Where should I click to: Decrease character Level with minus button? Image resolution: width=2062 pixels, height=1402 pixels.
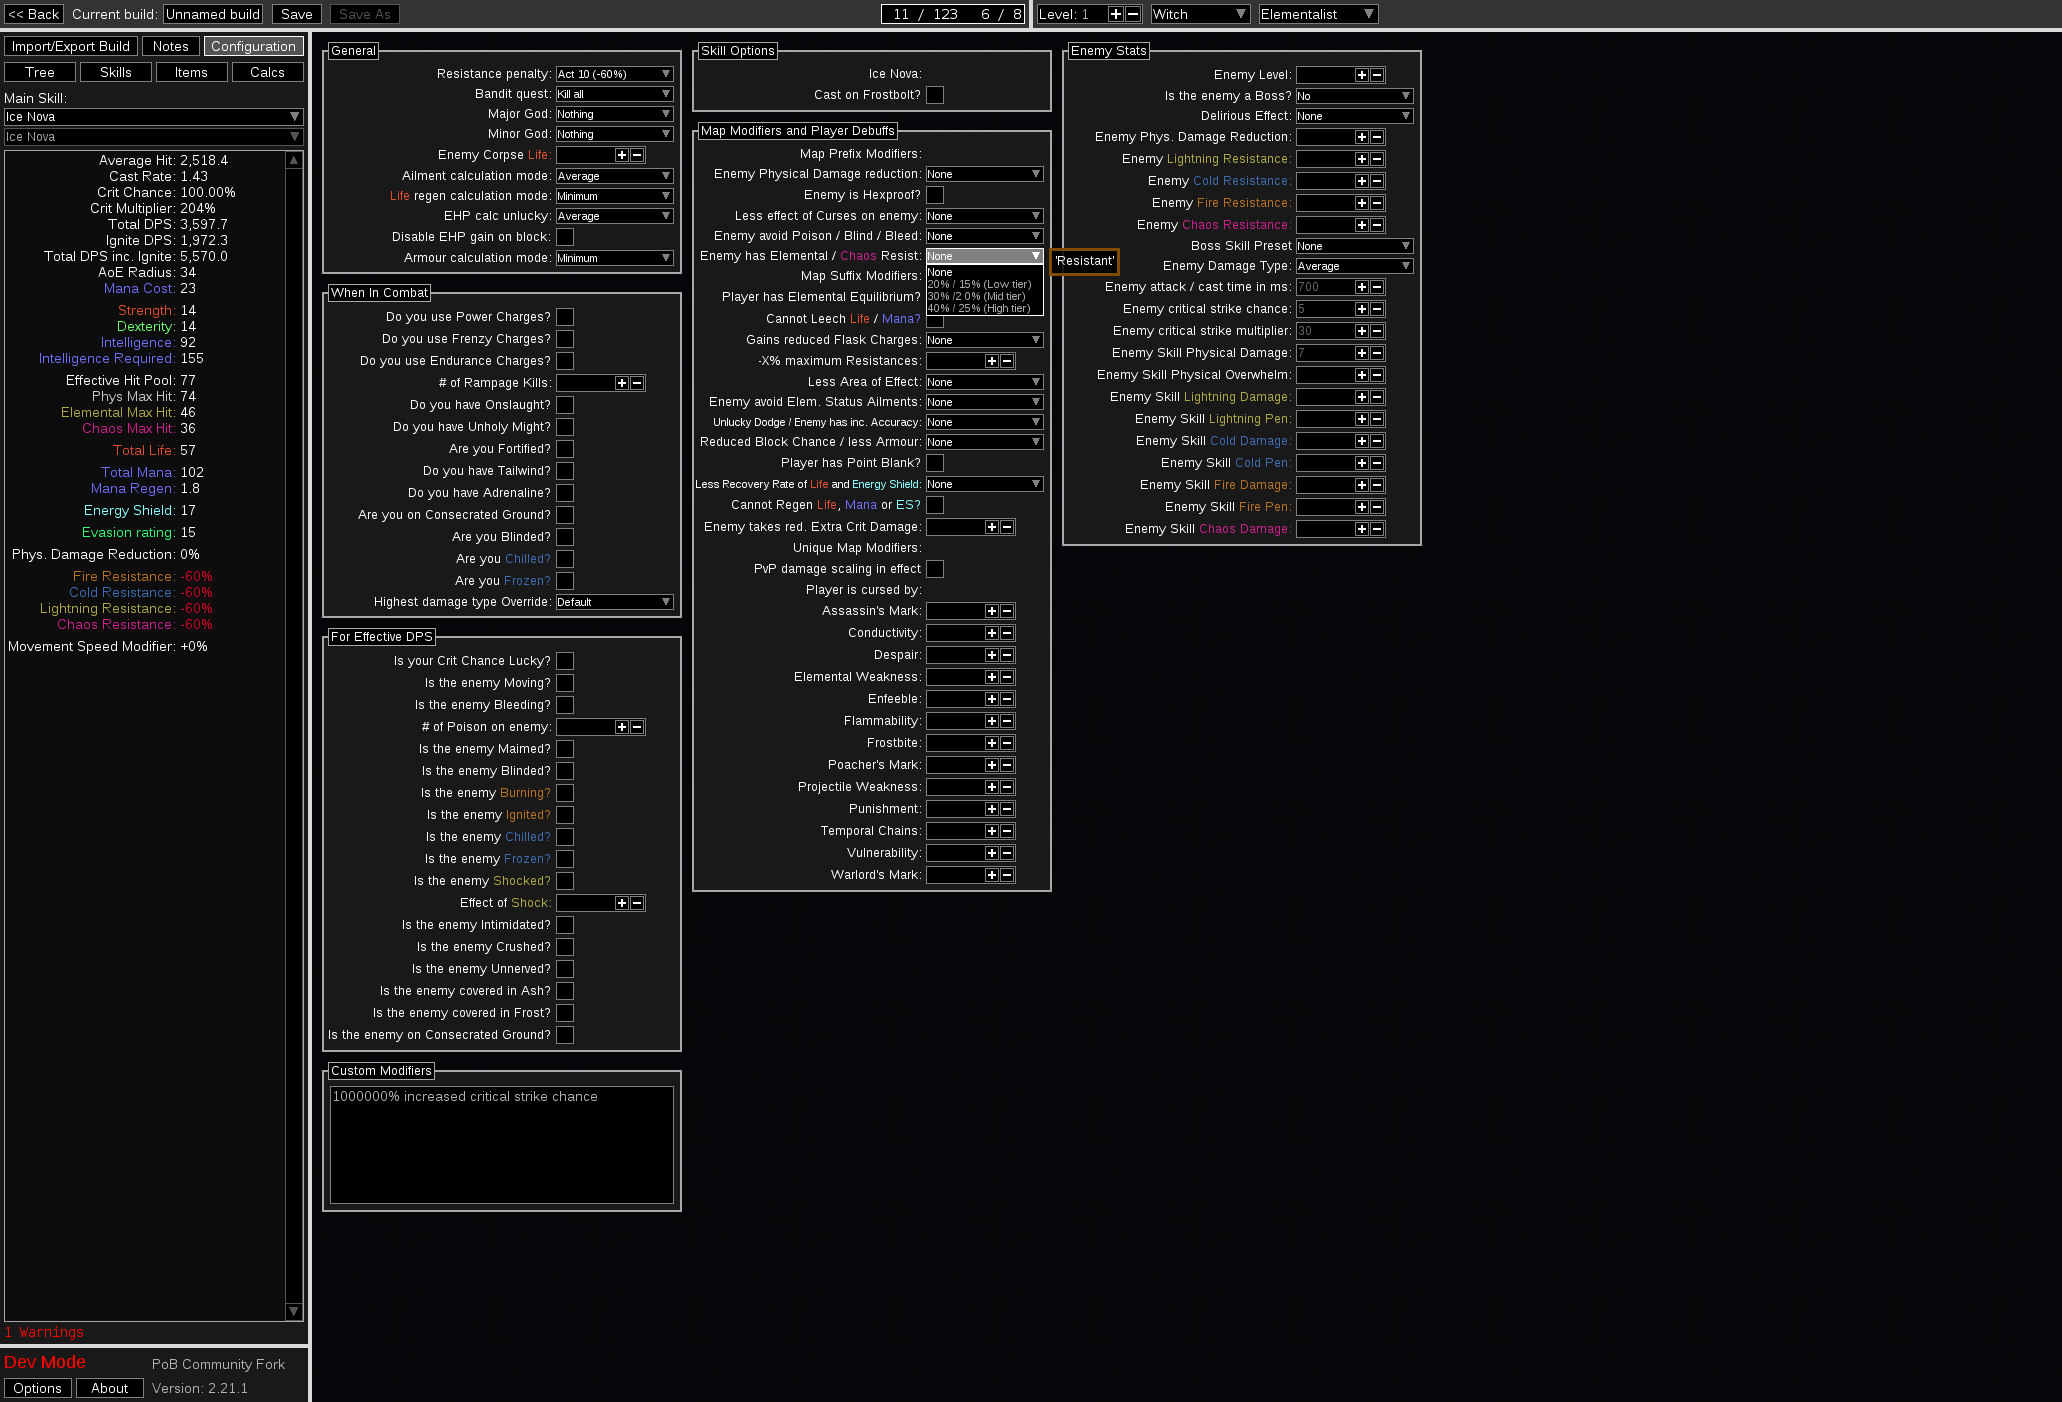(x=1131, y=14)
